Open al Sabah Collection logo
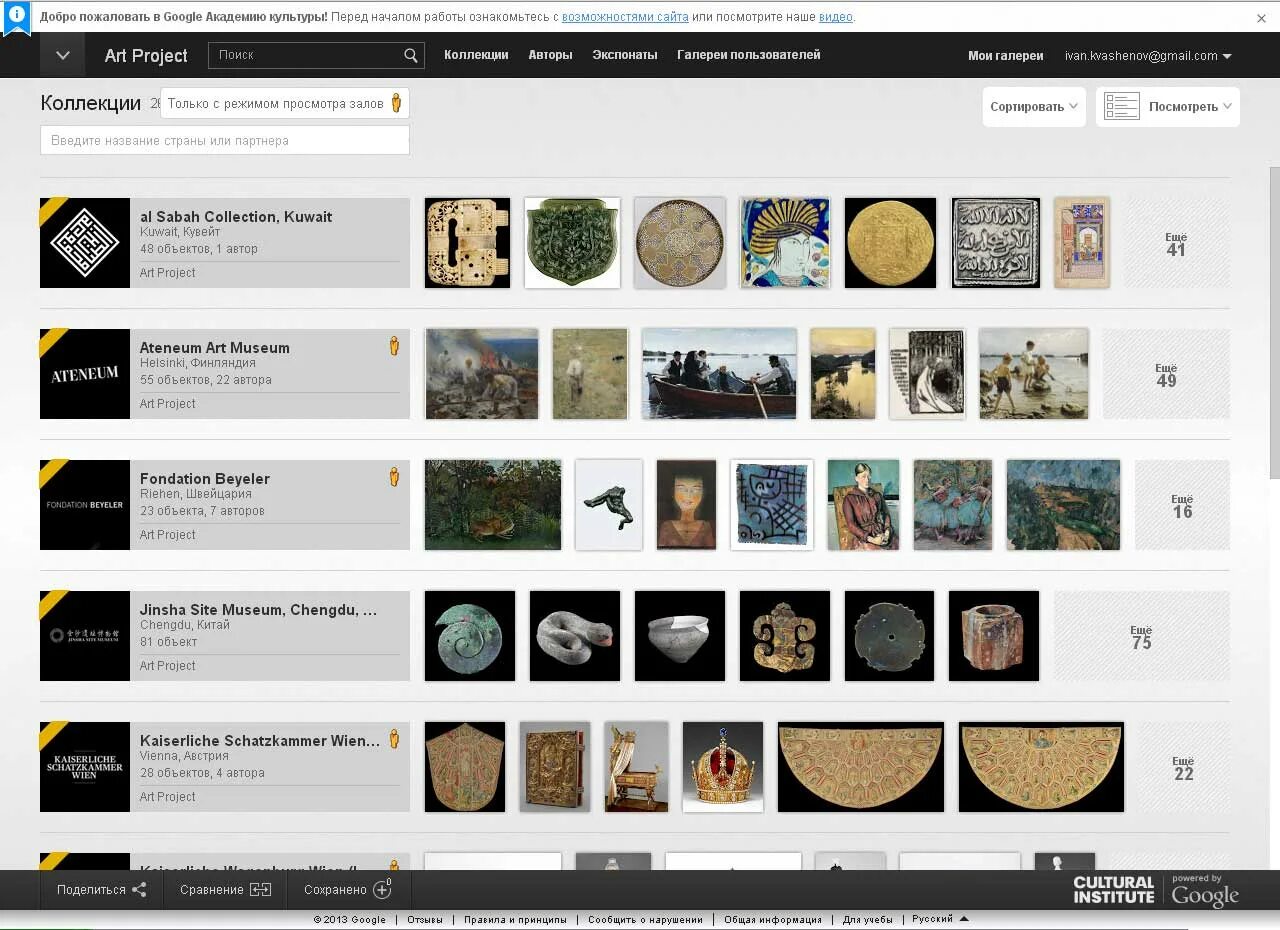 [x=85, y=243]
